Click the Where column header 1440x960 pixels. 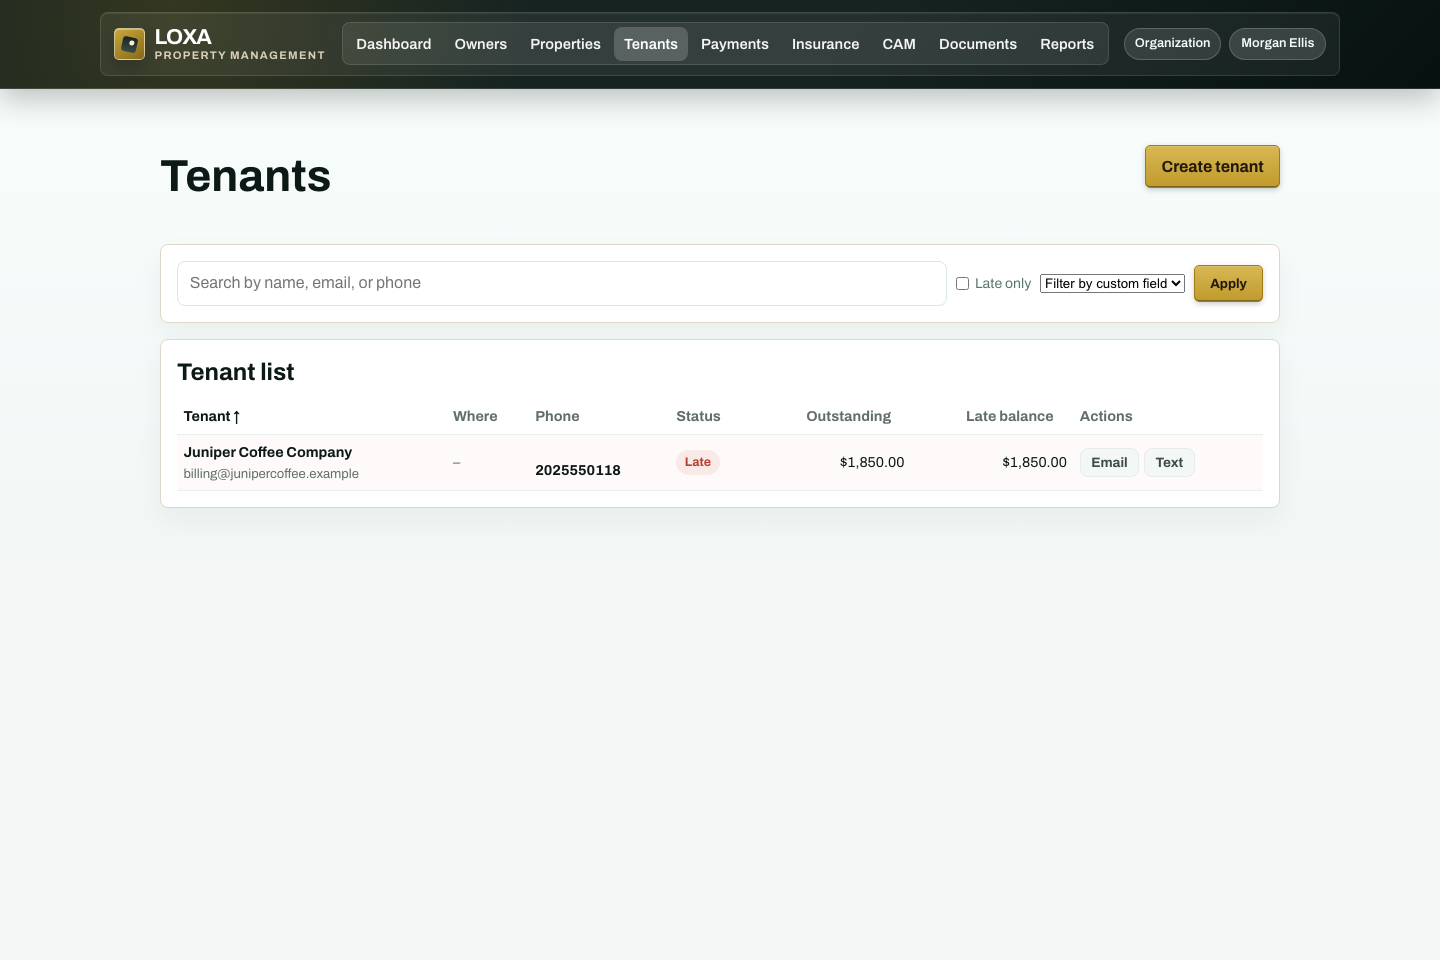pyautogui.click(x=475, y=416)
